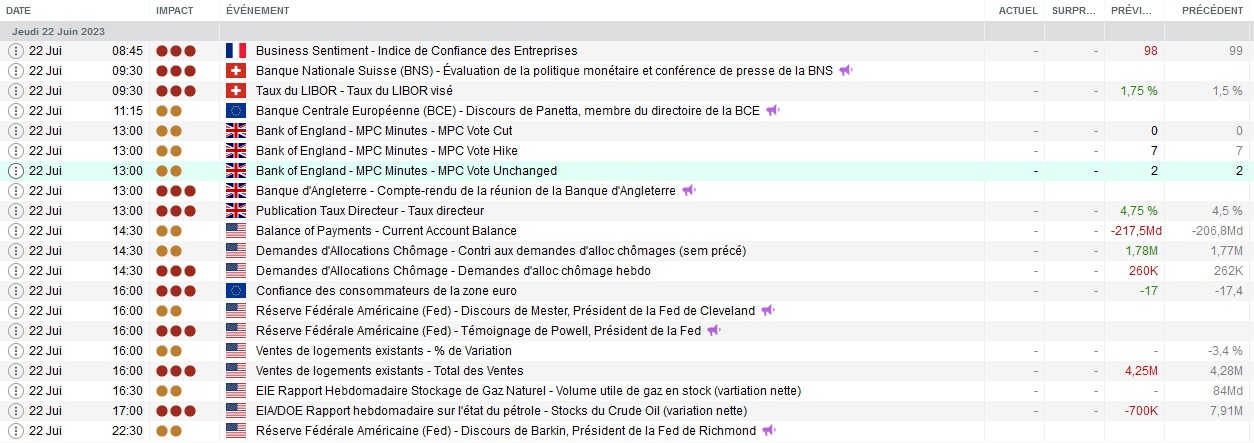Sort by the DATE column header
This screenshot has width=1254, height=443.
click(x=19, y=10)
